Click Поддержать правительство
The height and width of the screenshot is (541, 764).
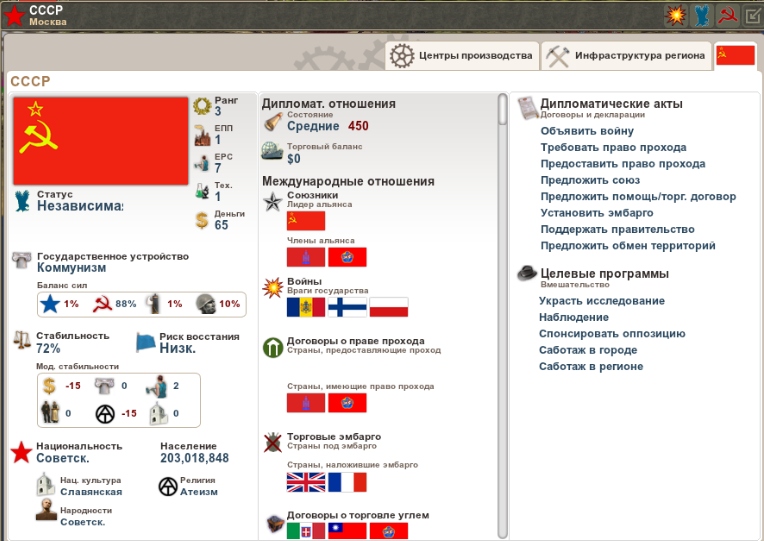pyautogui.click(x=617, y=229)
